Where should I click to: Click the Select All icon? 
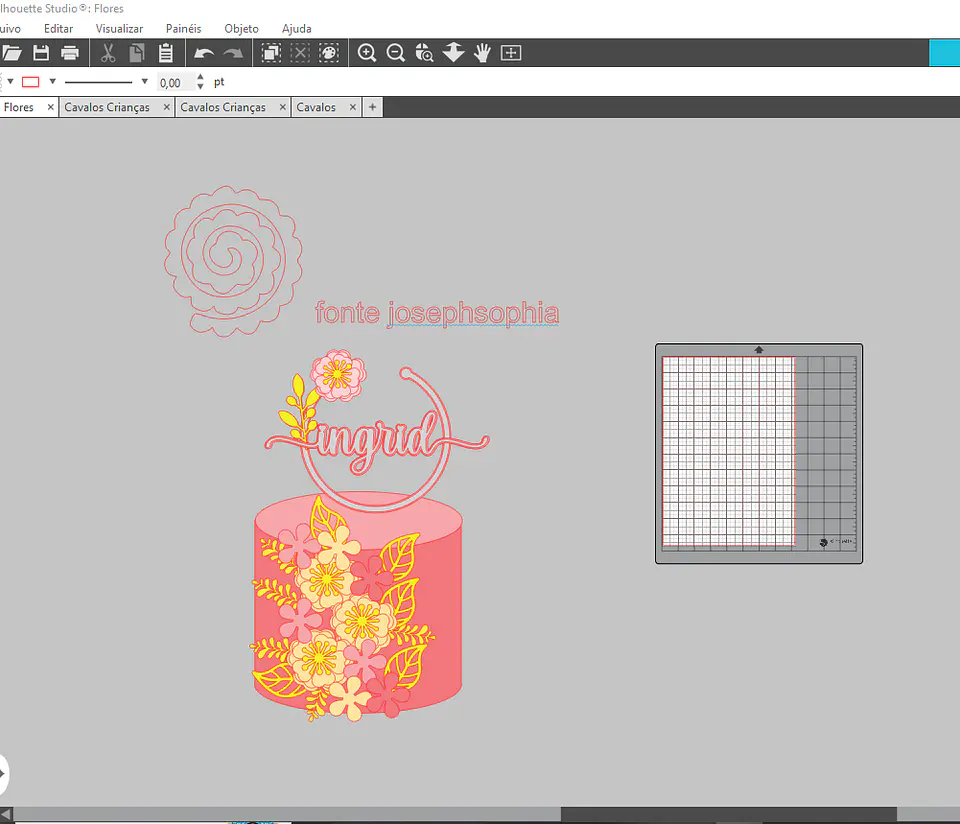271,53
